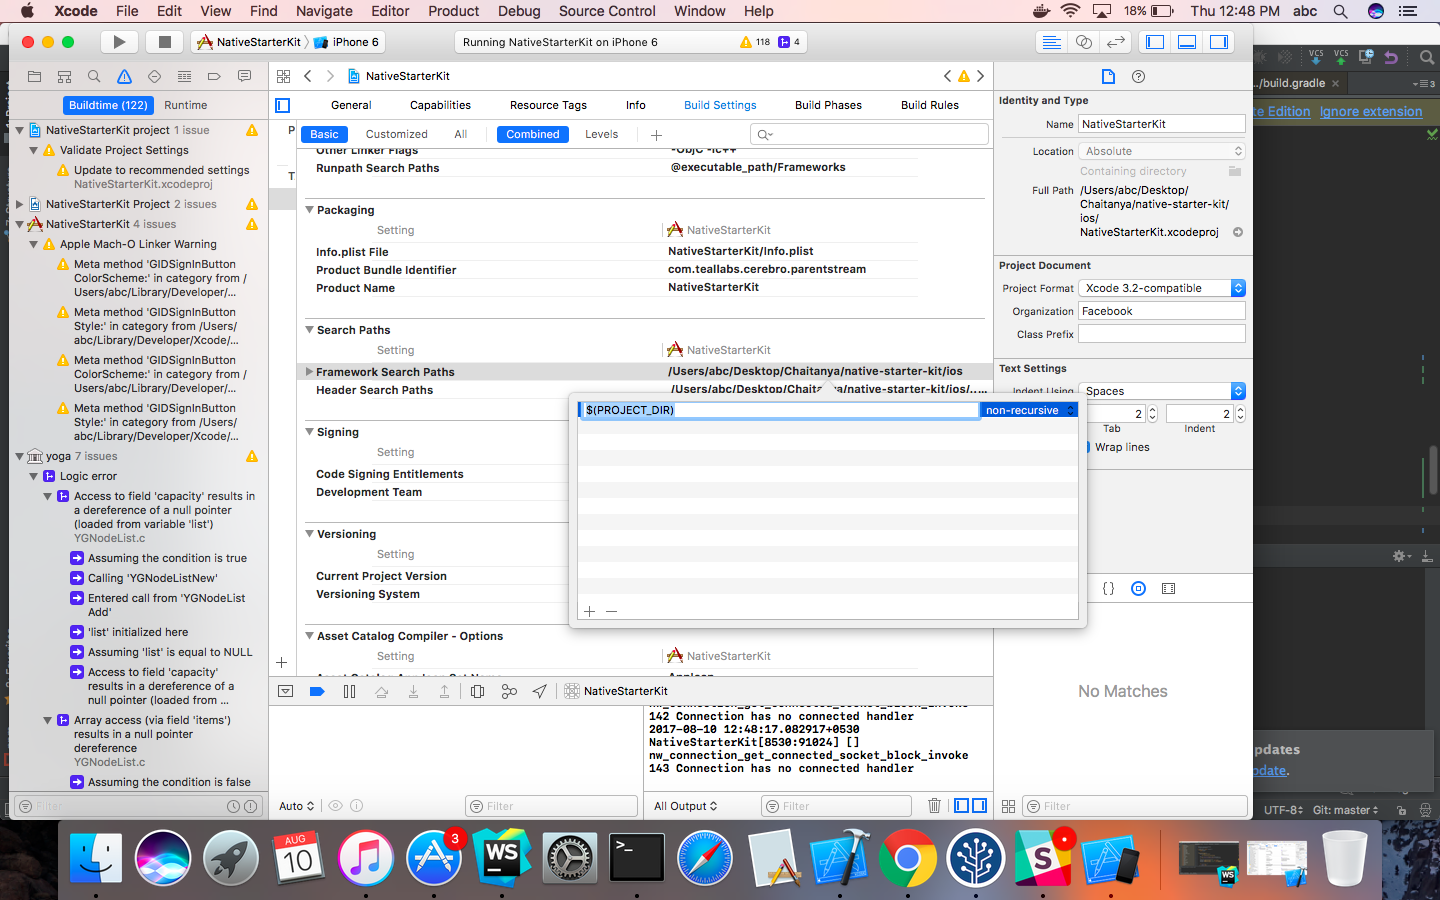Screen dimensions: 1440x900
Task: Click the Ignore extension link
Action: point(1371,111)
